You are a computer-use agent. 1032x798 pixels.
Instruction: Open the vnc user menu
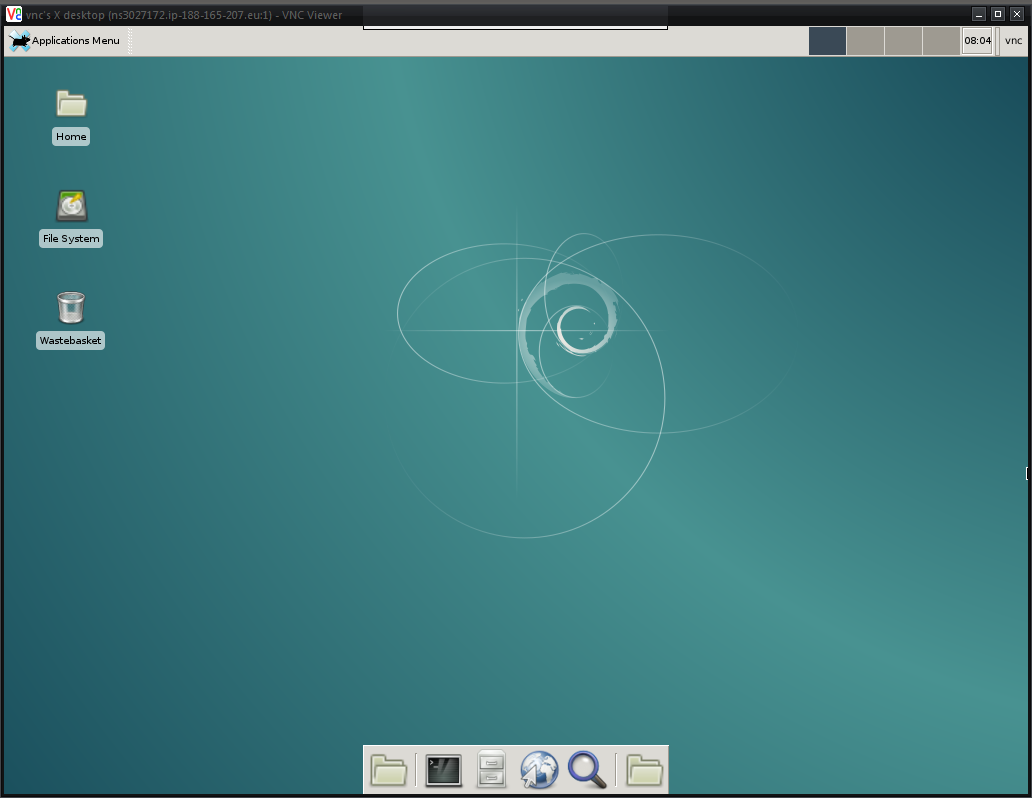click(1014, 41)
